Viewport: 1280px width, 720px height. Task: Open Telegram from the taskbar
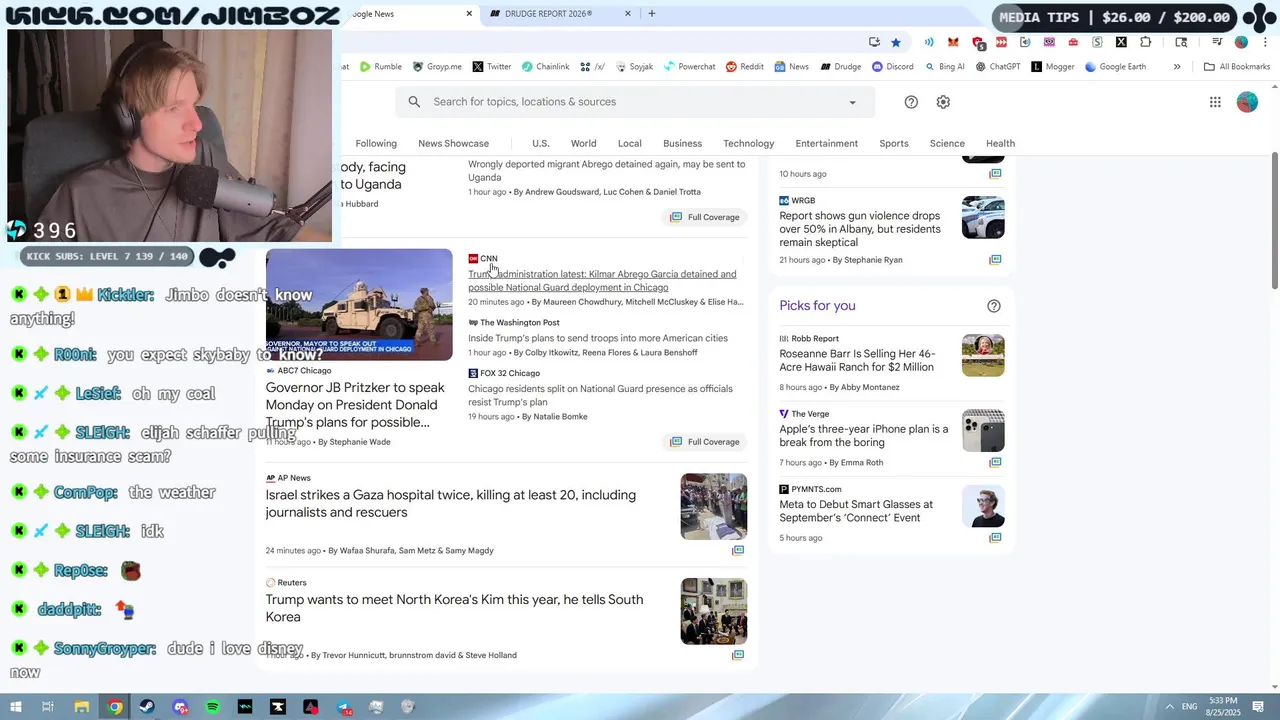343,707
